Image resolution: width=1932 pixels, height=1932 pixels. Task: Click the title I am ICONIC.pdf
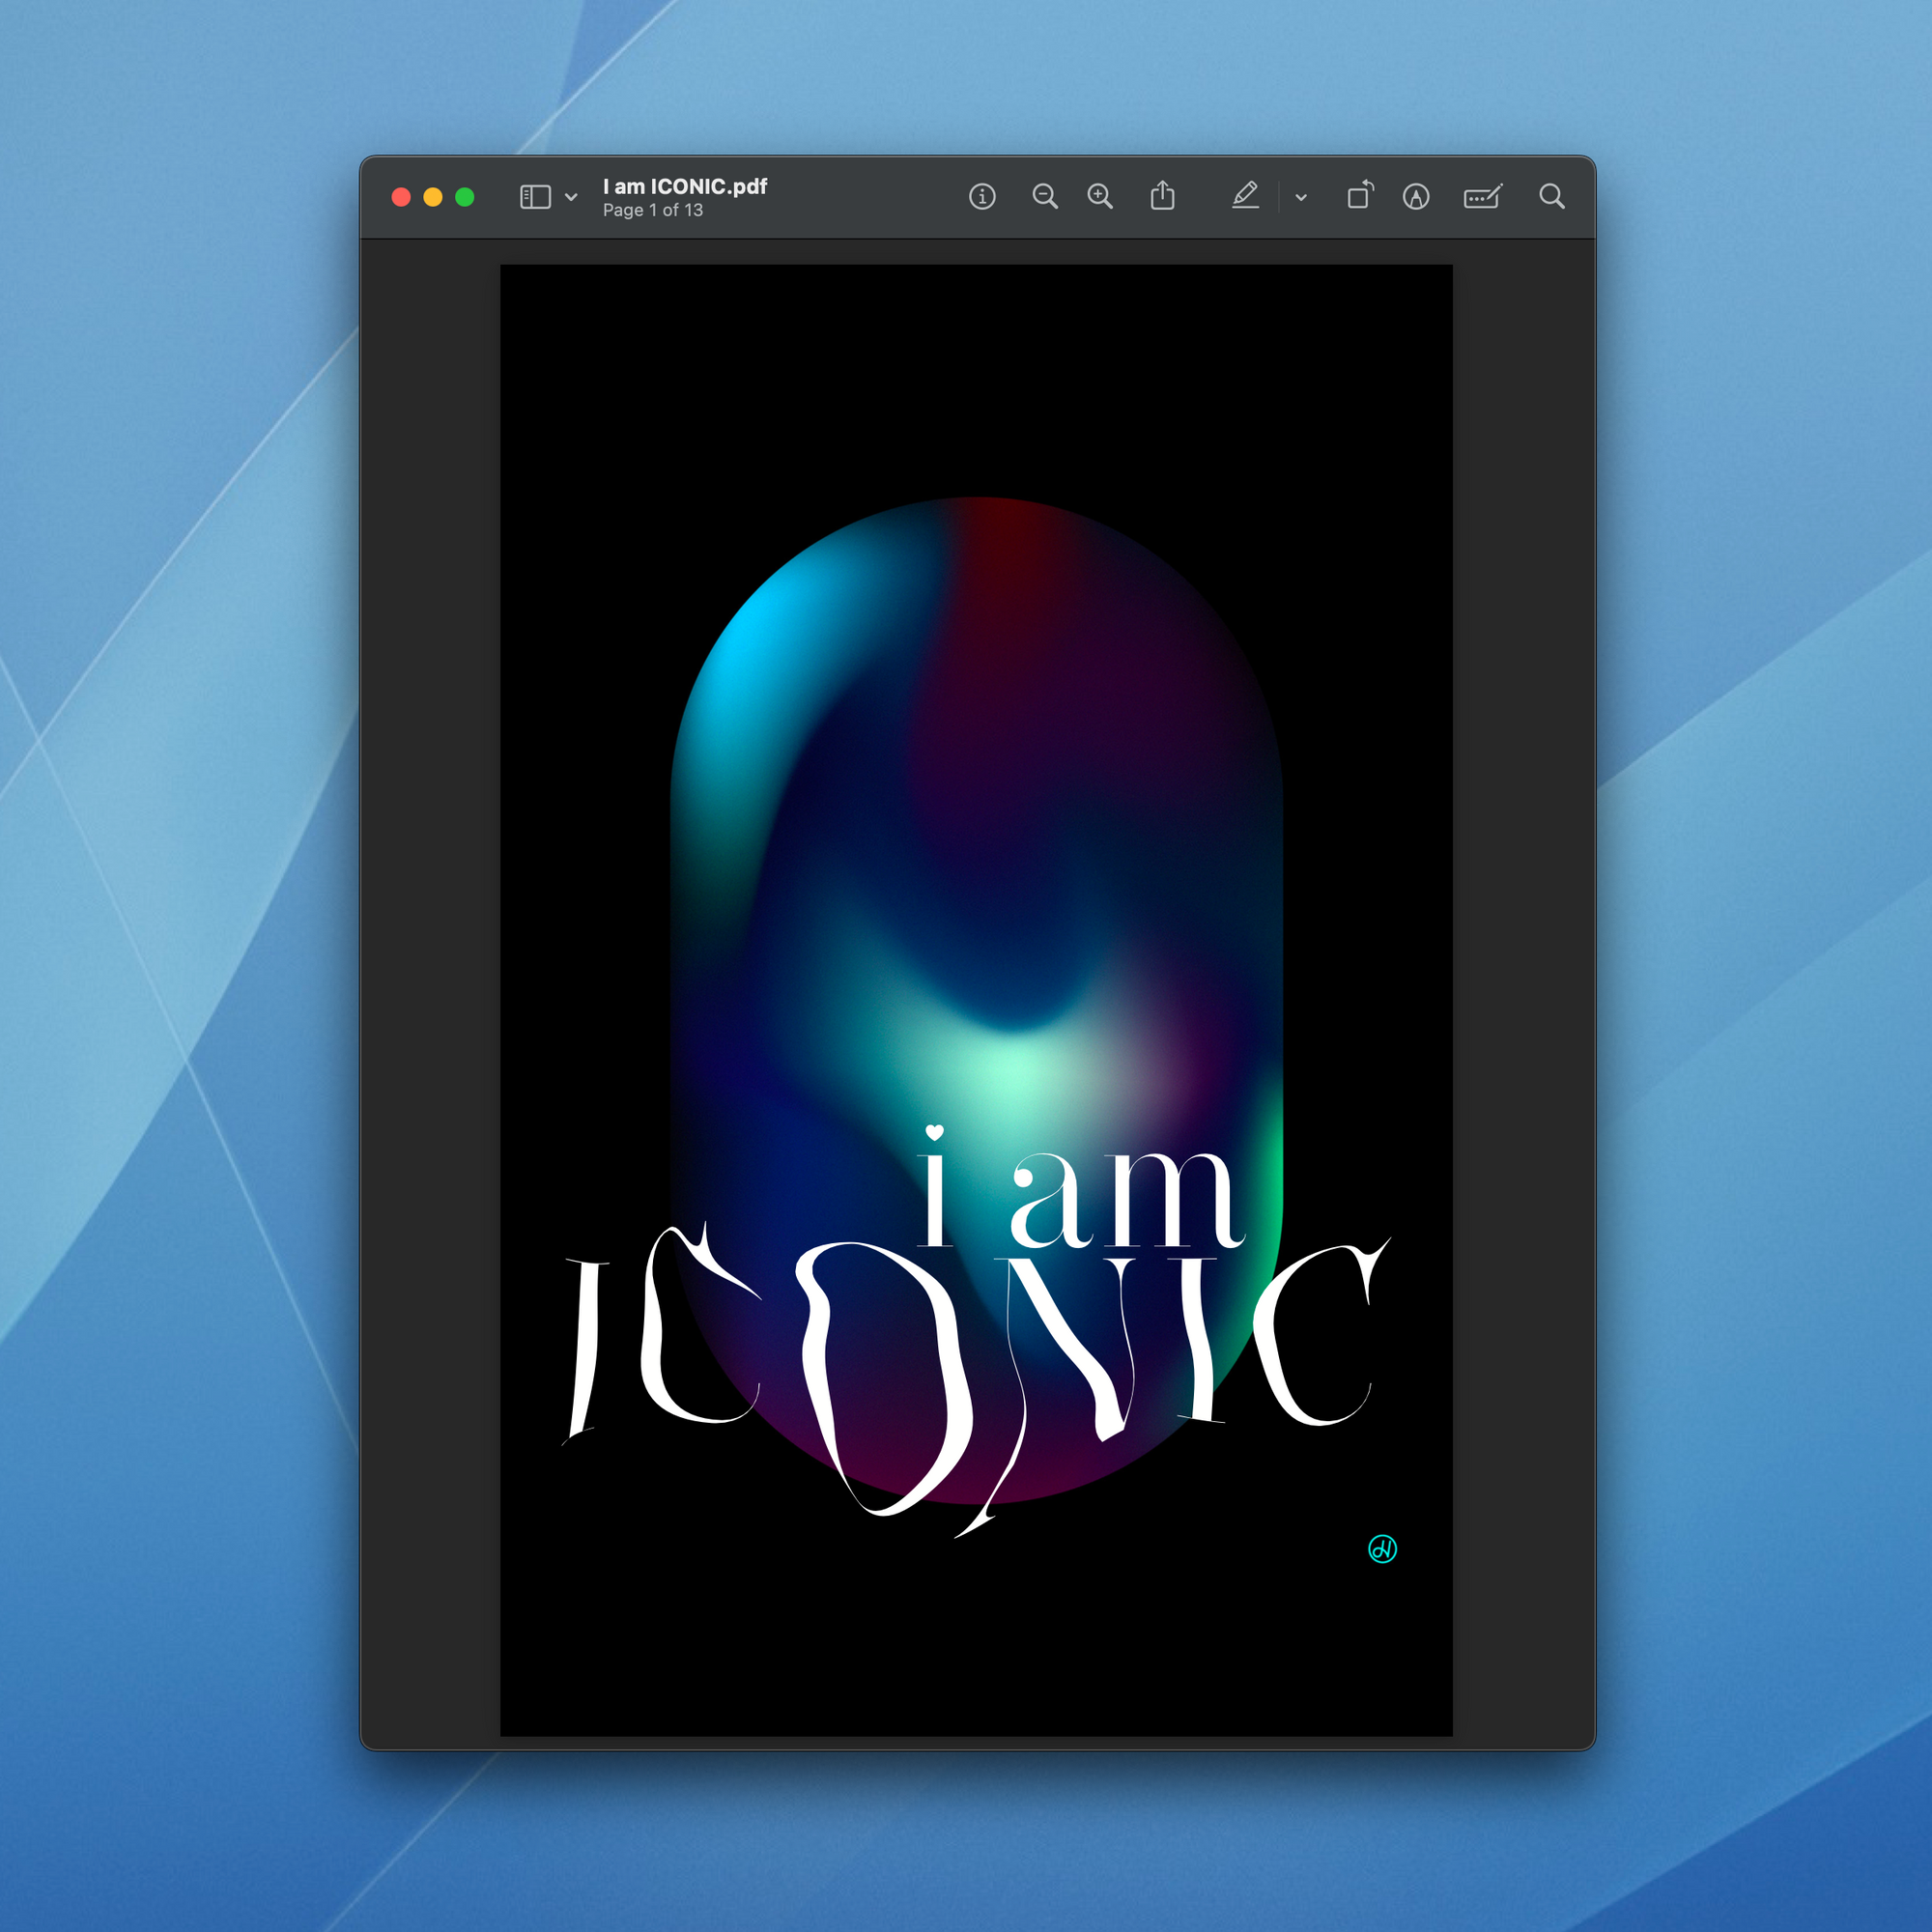685,186
